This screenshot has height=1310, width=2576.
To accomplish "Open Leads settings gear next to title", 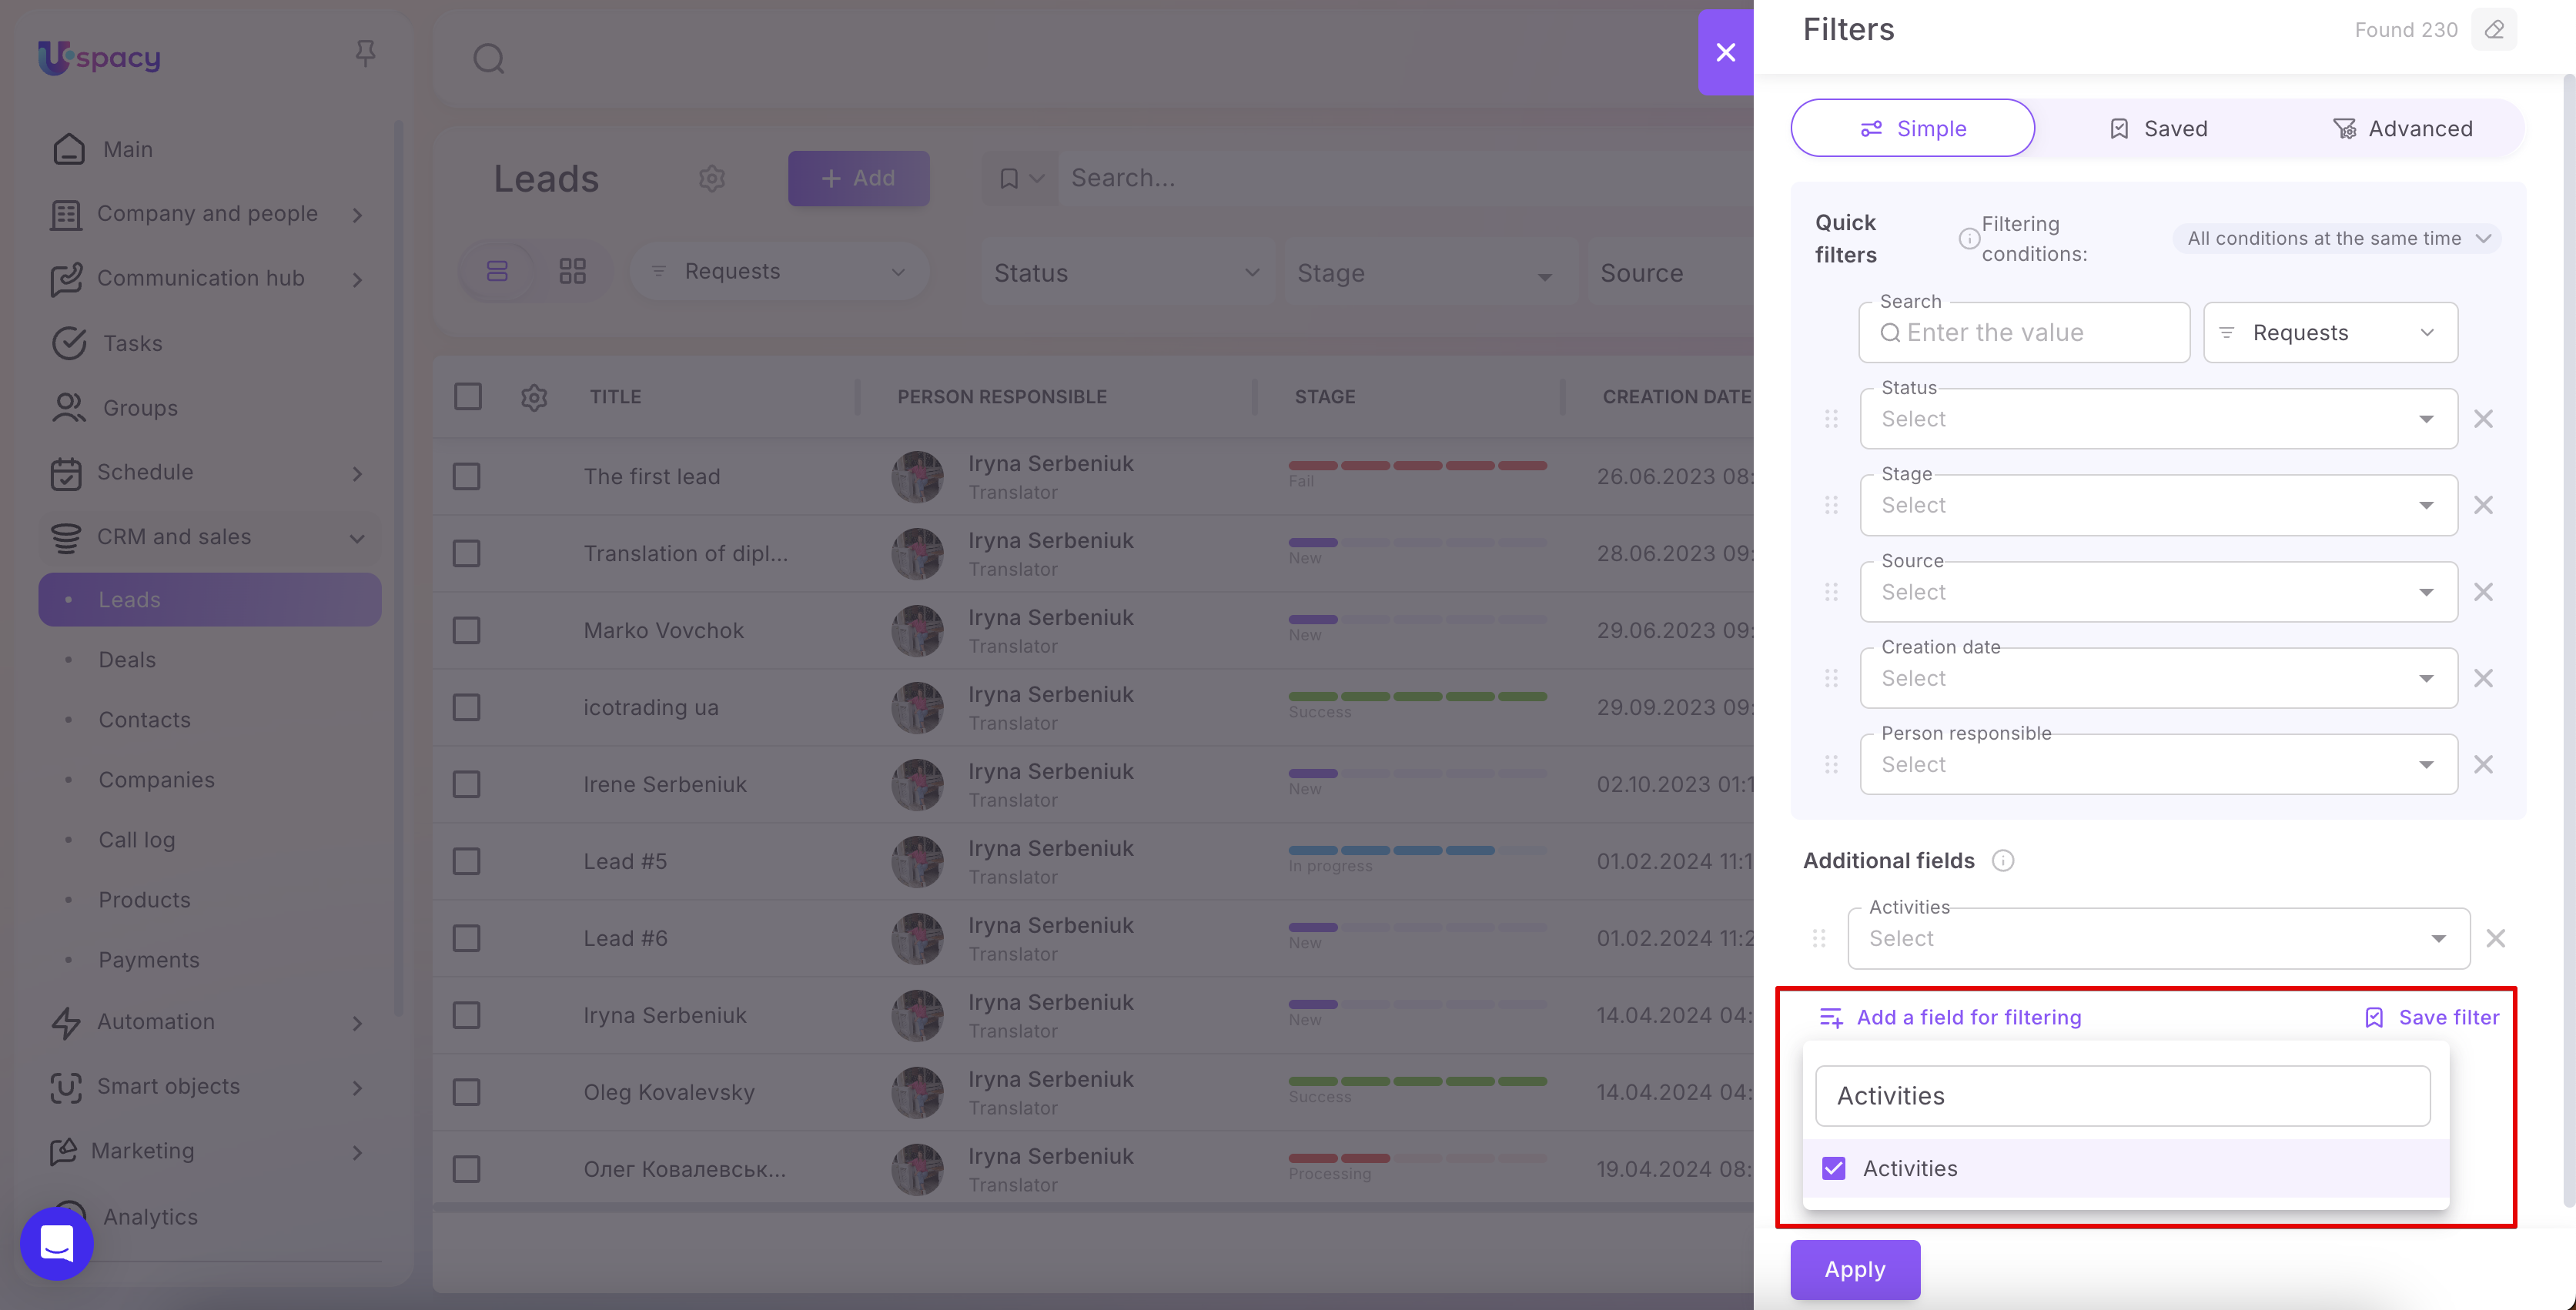I will pos(711,178).
